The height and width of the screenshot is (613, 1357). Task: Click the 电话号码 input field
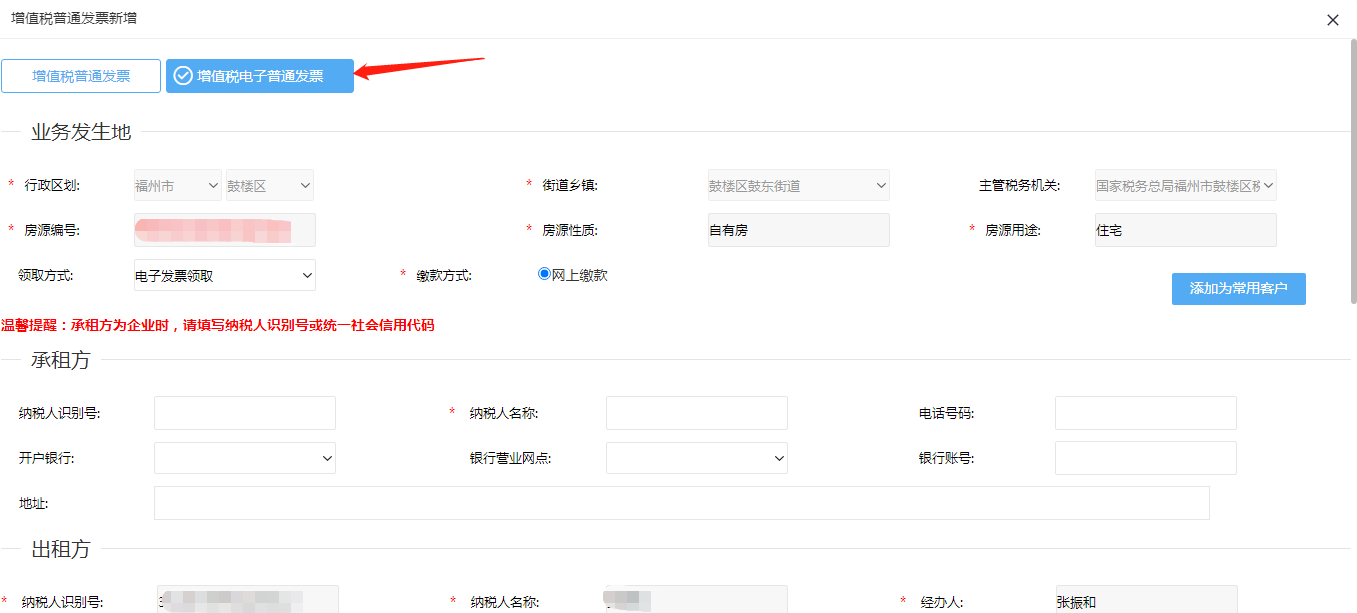click(x=1145, y=412)
